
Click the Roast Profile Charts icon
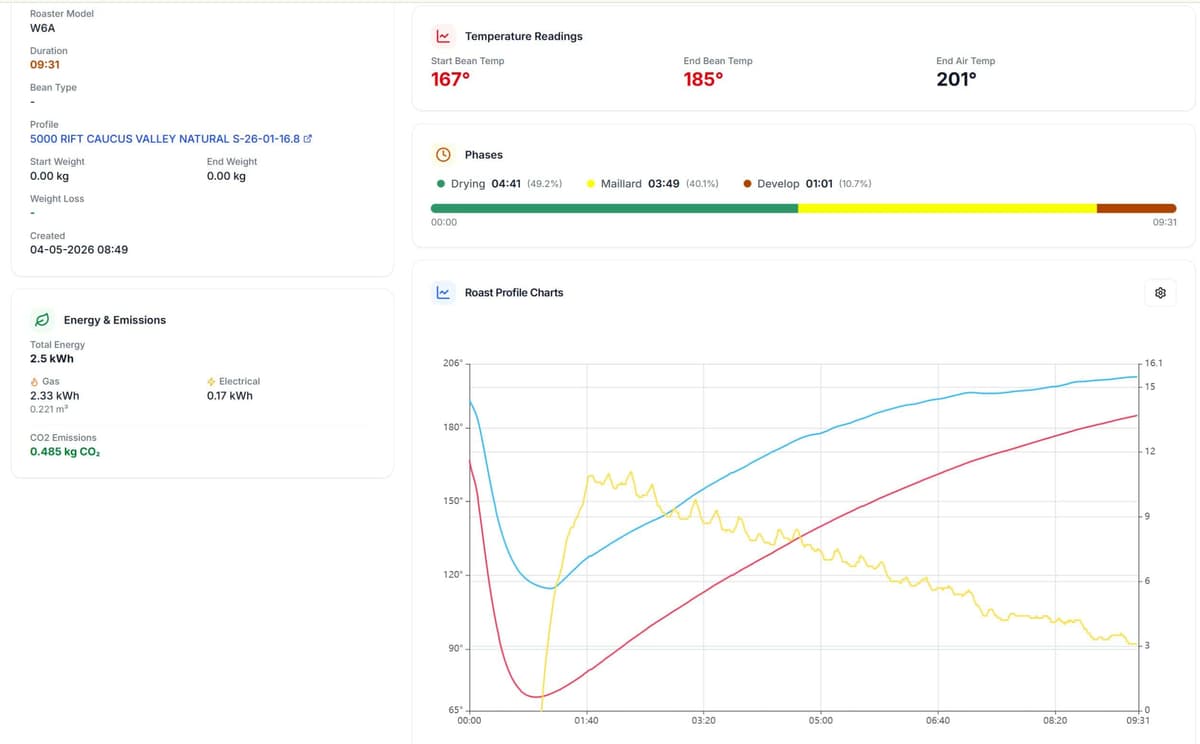coord(443,293)
